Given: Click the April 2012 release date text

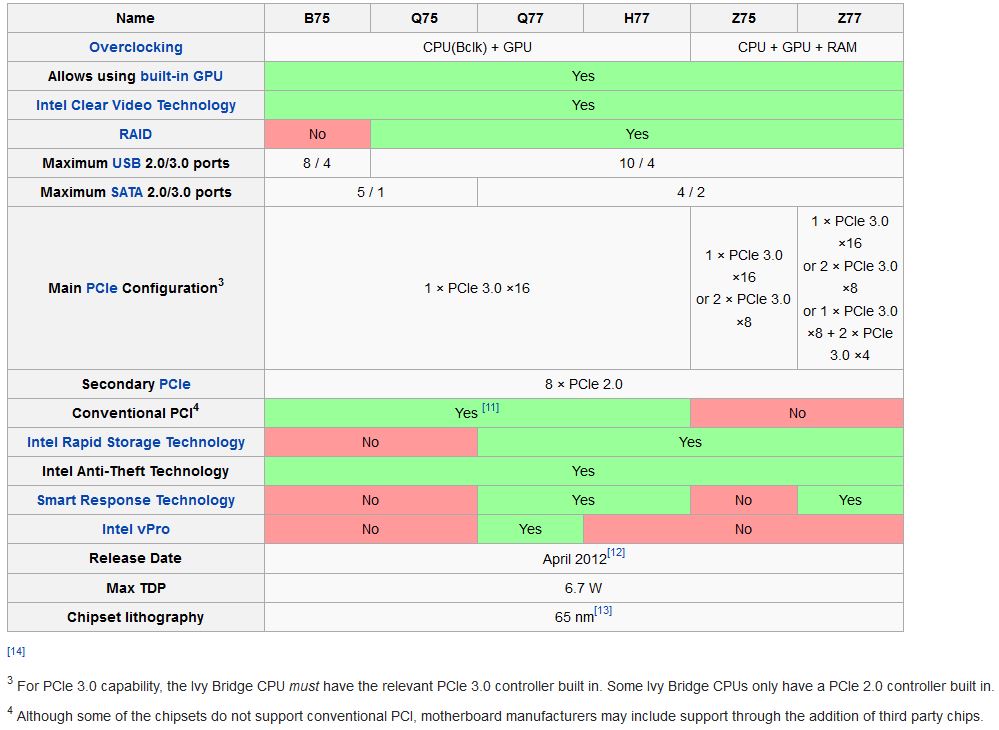Looking at the screenshot, I should [x=575, y=559].
